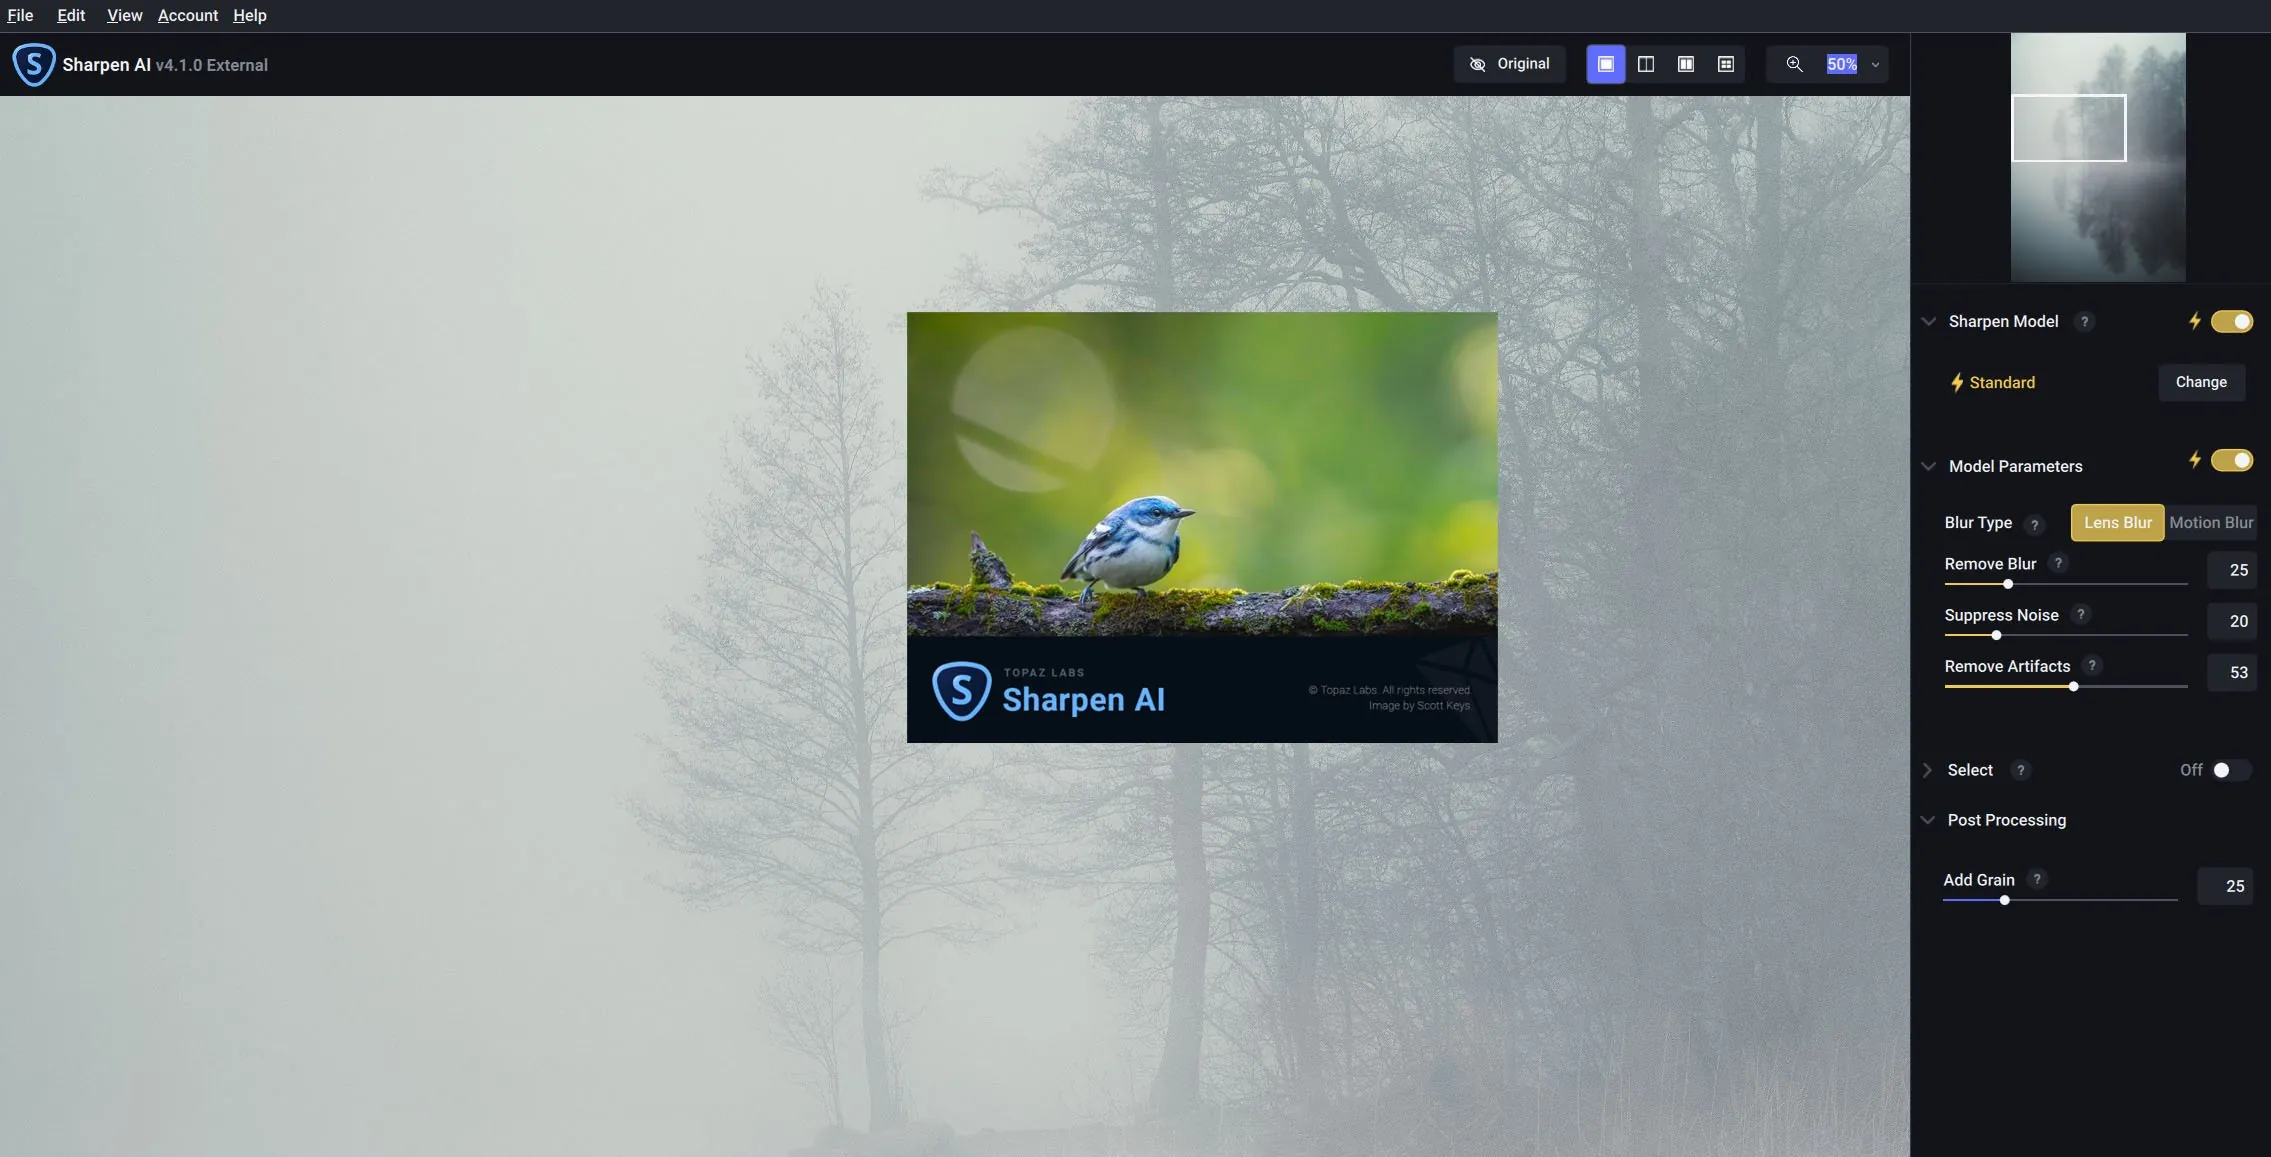This screenshot has height=1157, width=2271.
Task: Switch to split view comparison icon
Action: 1646,63
